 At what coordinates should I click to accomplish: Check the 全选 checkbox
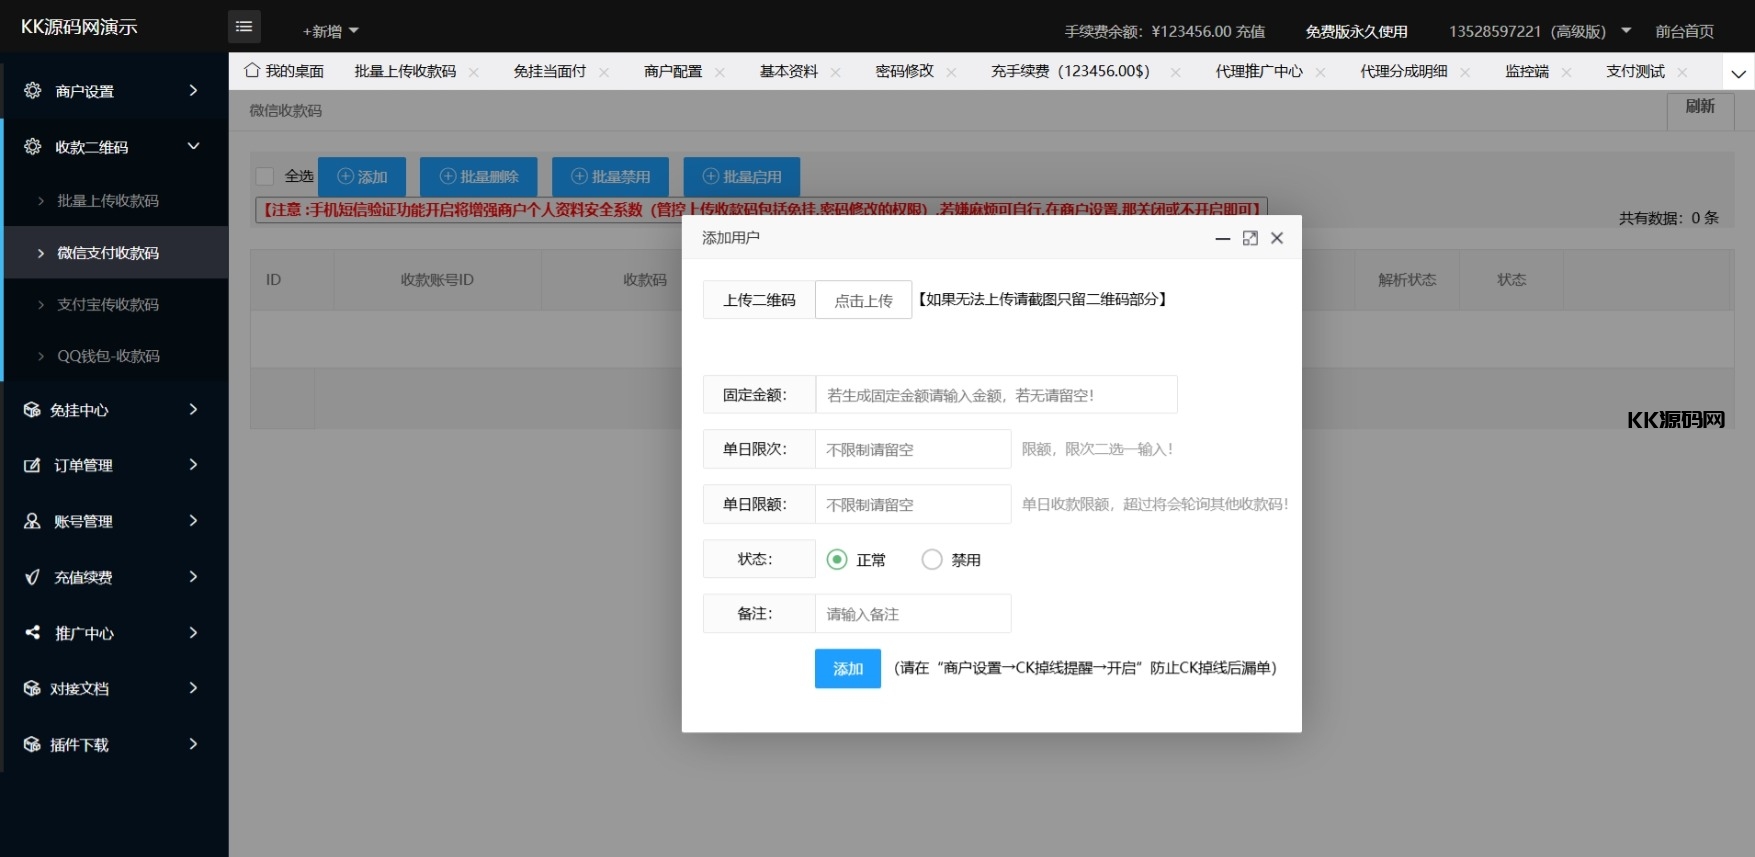click(x=265, y=176)
